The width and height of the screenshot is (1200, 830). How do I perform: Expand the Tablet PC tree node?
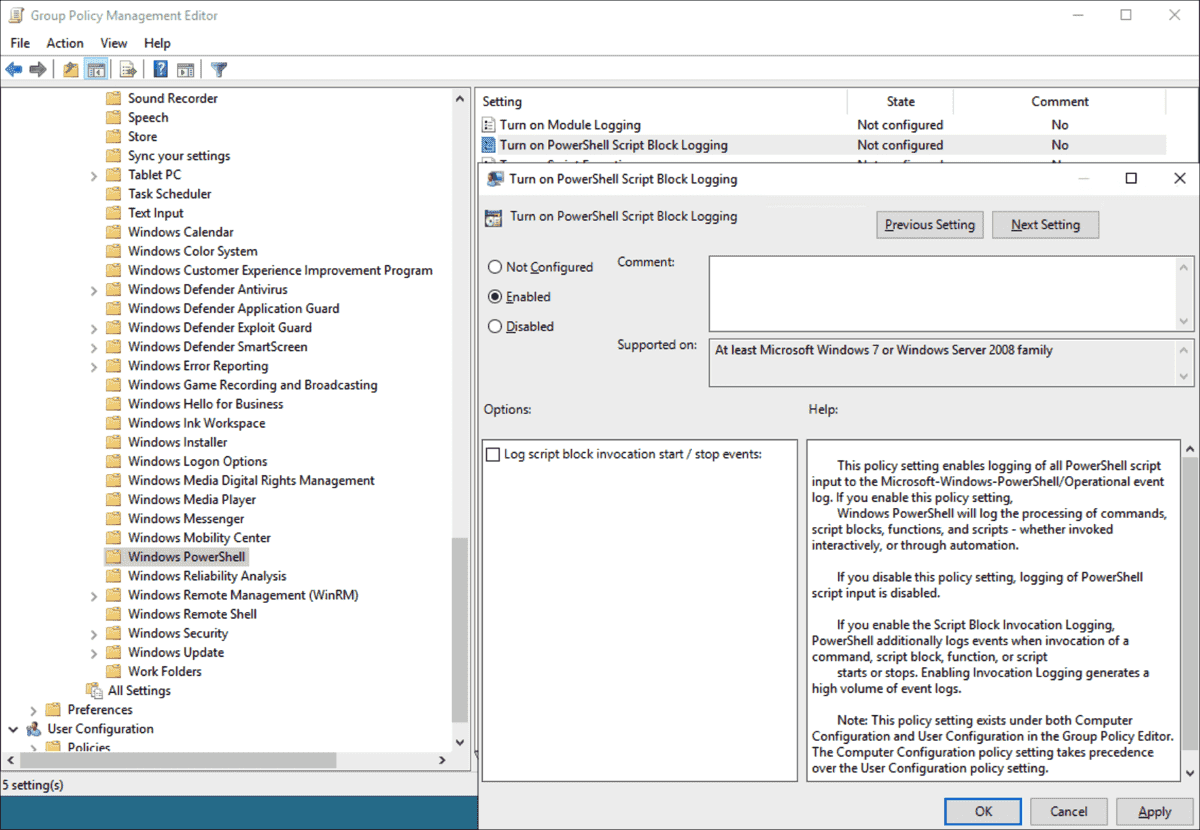93,175
